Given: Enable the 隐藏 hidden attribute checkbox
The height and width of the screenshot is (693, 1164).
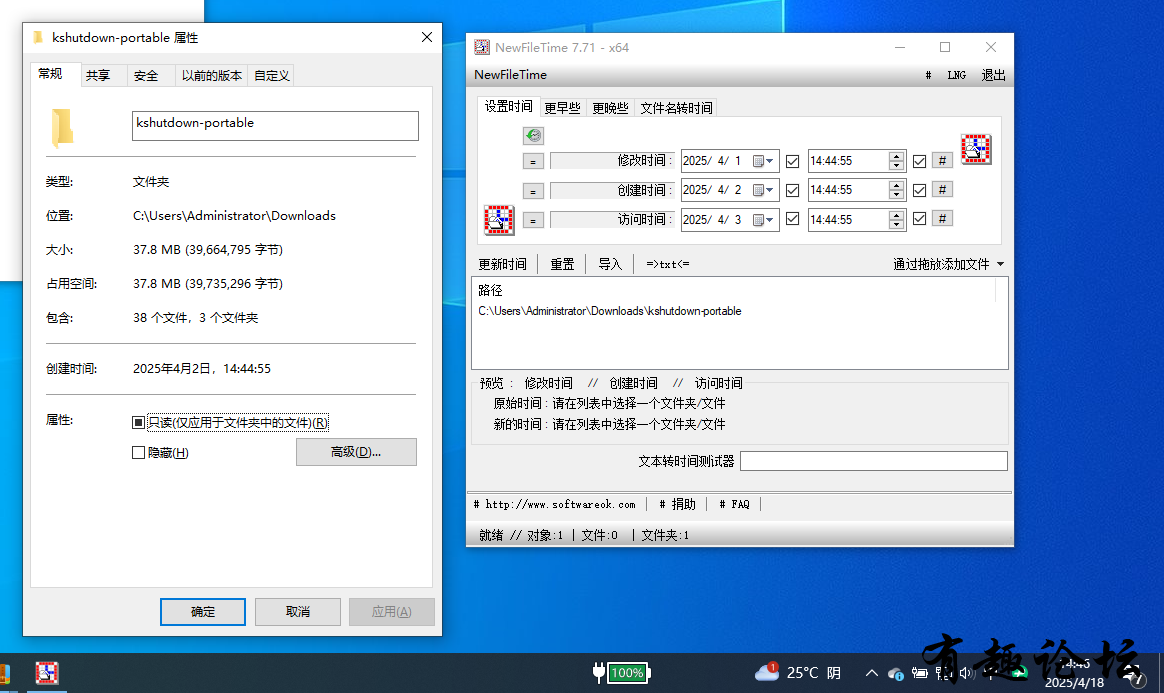Looking at the screenshot, I should 138,453.
